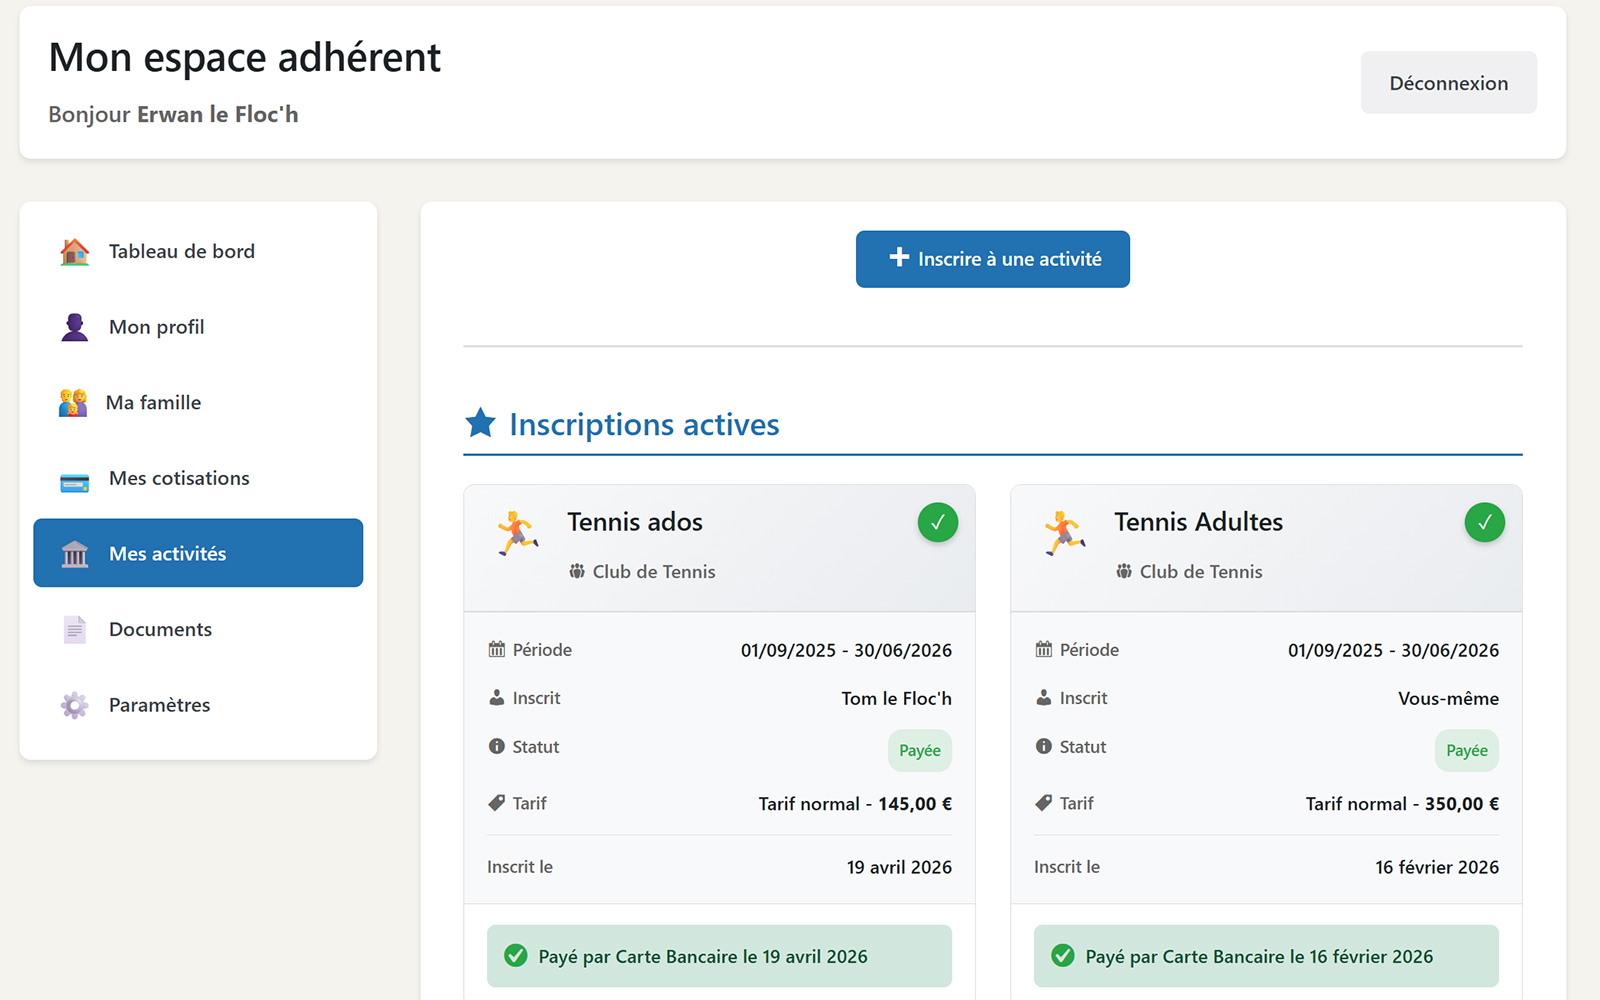
Task: Click the family icon beside Ma famille
Action: click(73, 403)
